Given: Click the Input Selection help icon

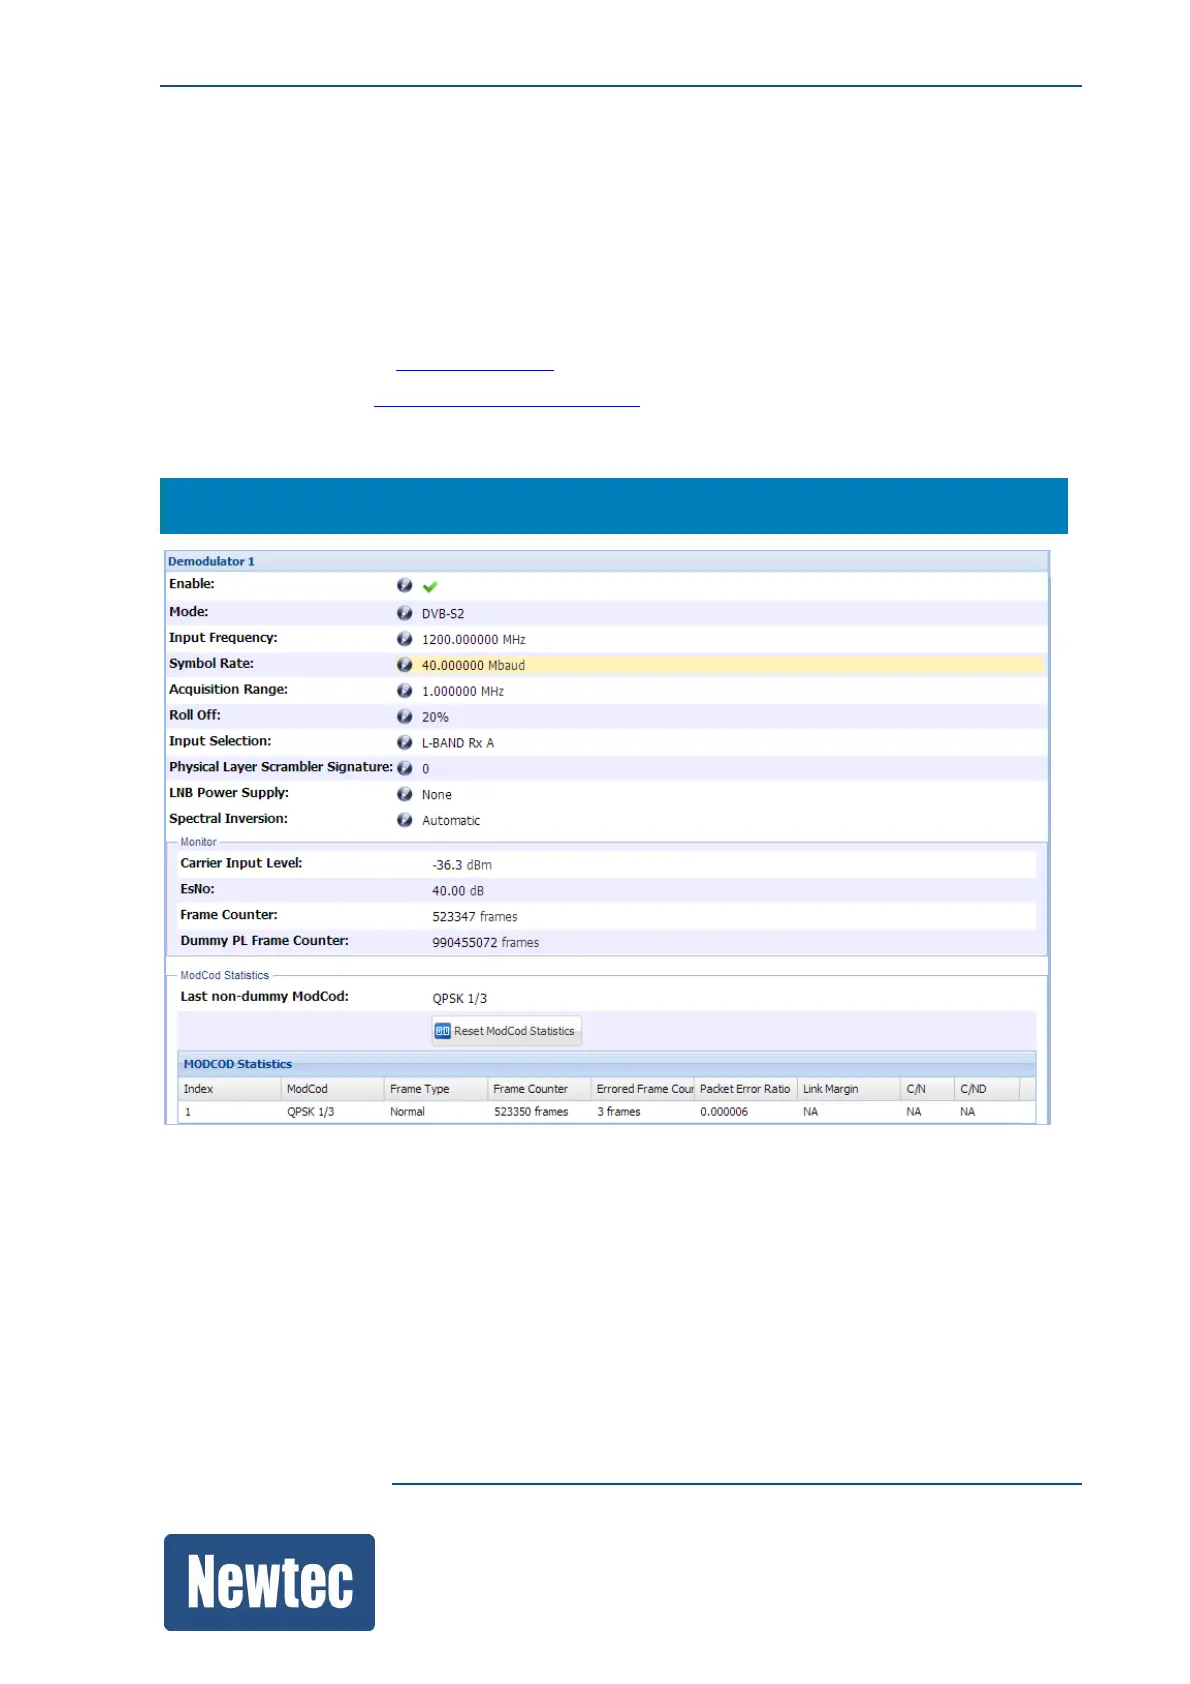Looking at the screenshot, I should point(404,742).
